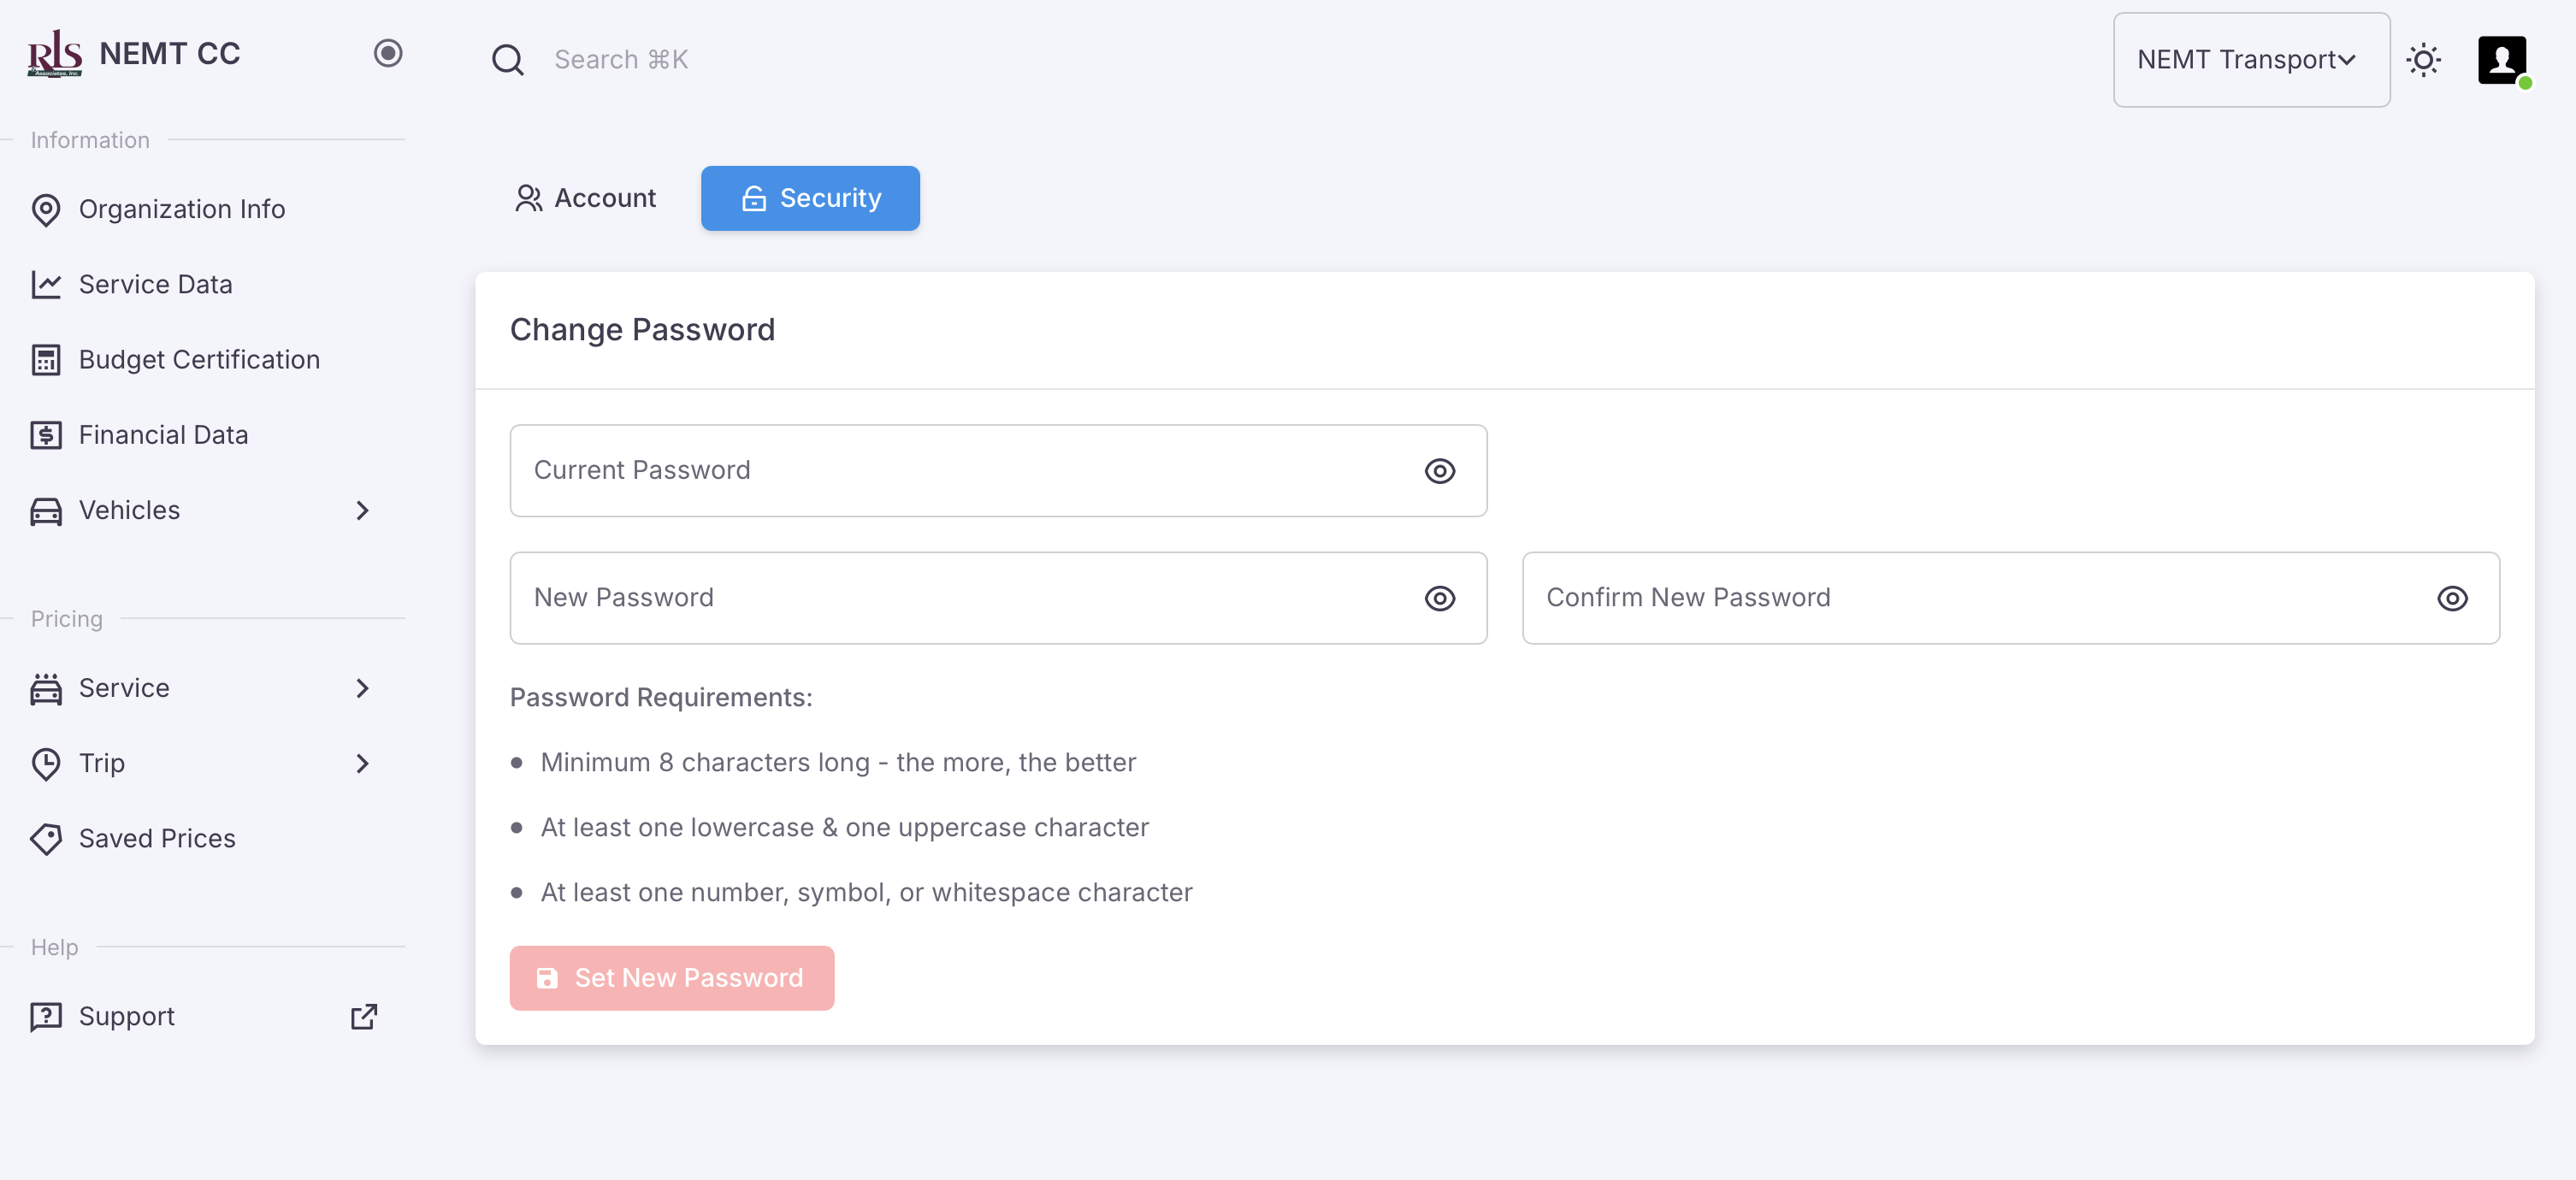The width and height of the screenshot is (2576, 1180).
Task: Toggle the sidebar pin radio button
Action: [x=388, y=53]
